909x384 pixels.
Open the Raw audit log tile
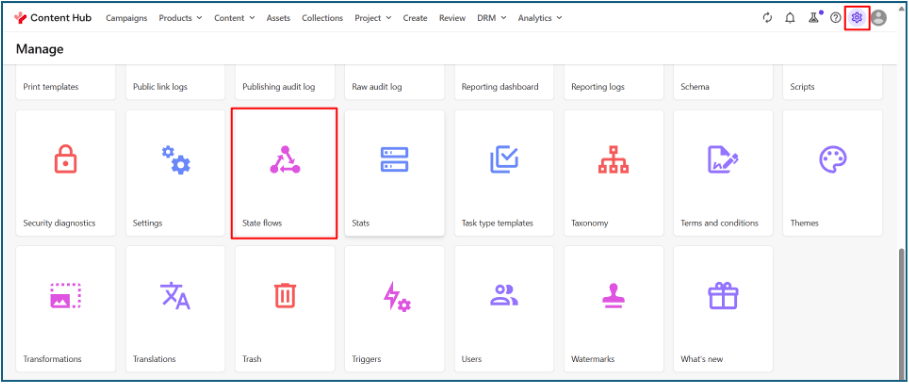tap(394, 83)
